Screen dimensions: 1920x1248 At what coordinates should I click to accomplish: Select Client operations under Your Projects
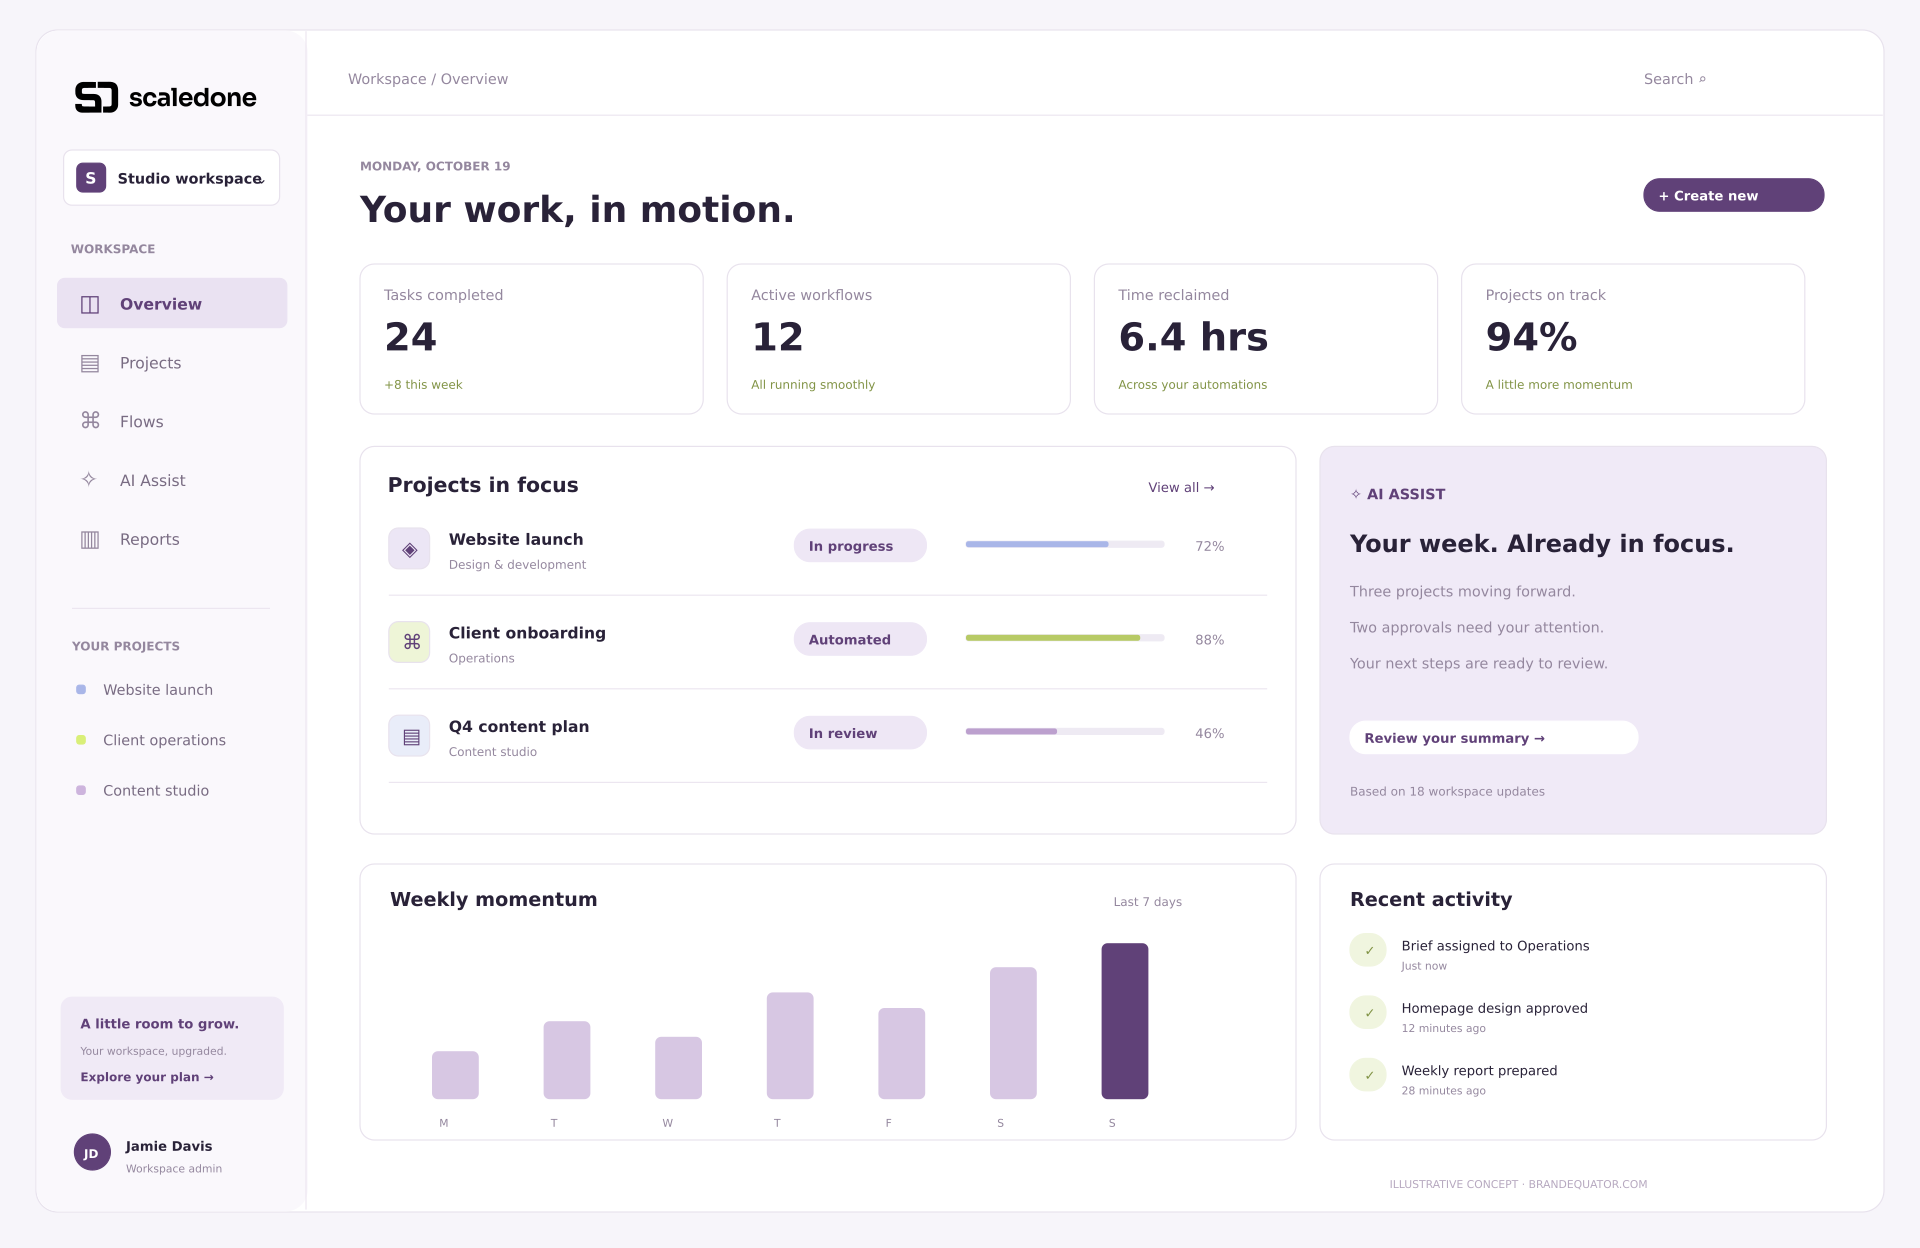coord(151,740)
